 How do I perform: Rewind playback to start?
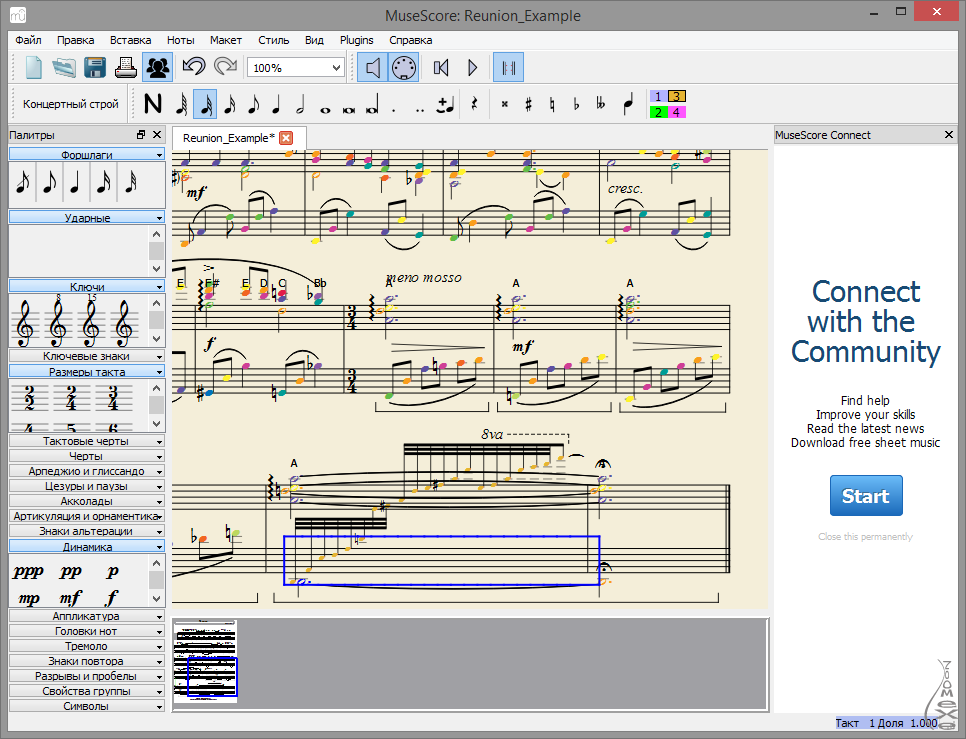(x=441, y=67)
